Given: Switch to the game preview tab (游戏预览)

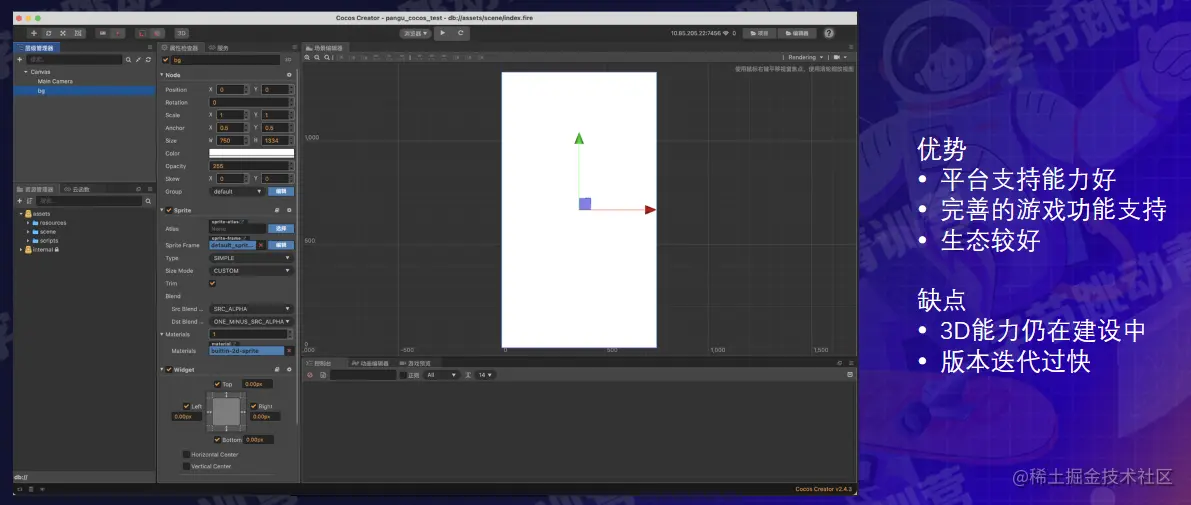Looking at the screenshot, I should (x=415, y=363).
